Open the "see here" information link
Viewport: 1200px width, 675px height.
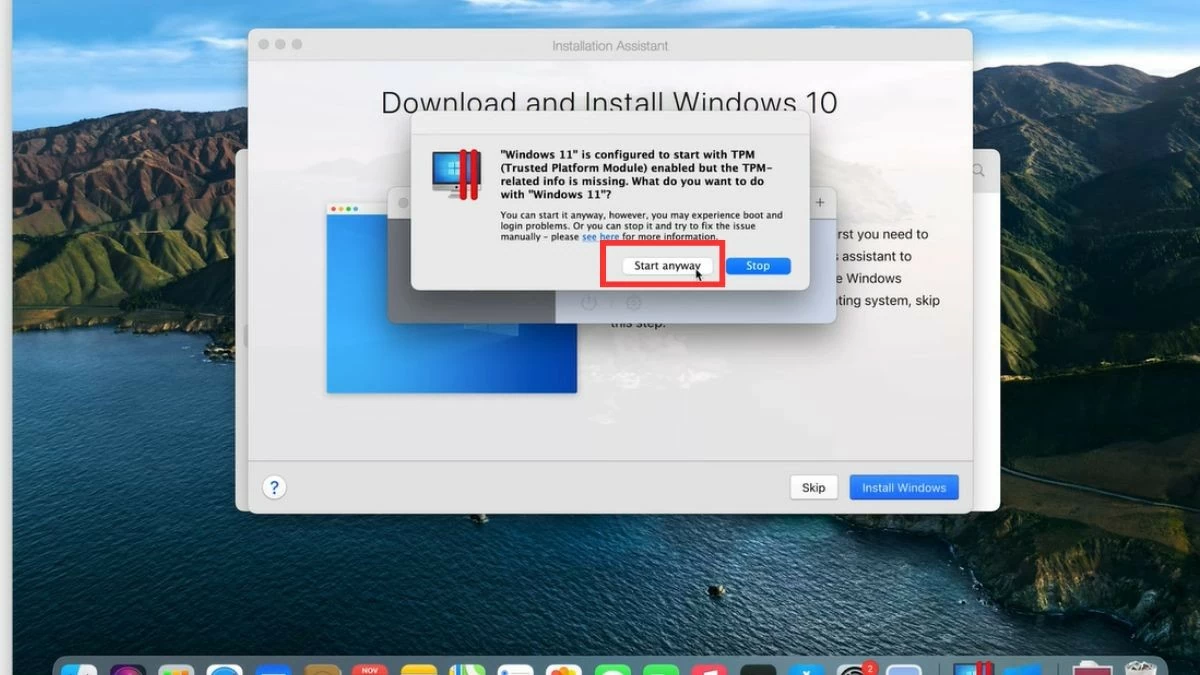click(x=601, y=238)
